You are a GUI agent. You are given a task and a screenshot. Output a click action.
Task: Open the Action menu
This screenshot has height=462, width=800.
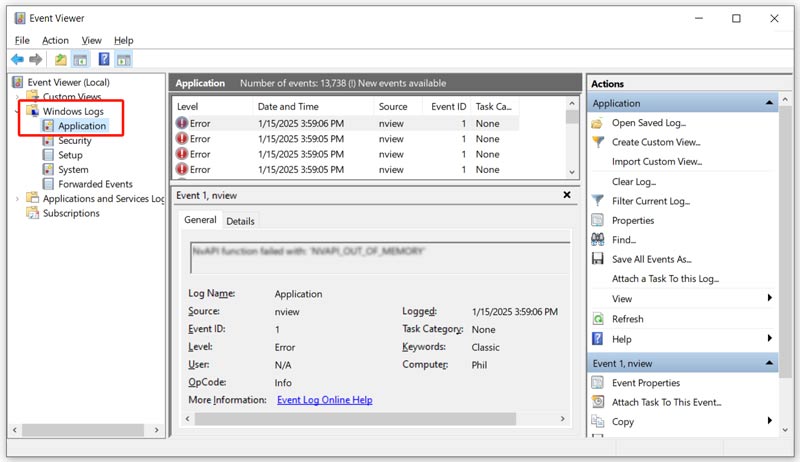(55, 40)
